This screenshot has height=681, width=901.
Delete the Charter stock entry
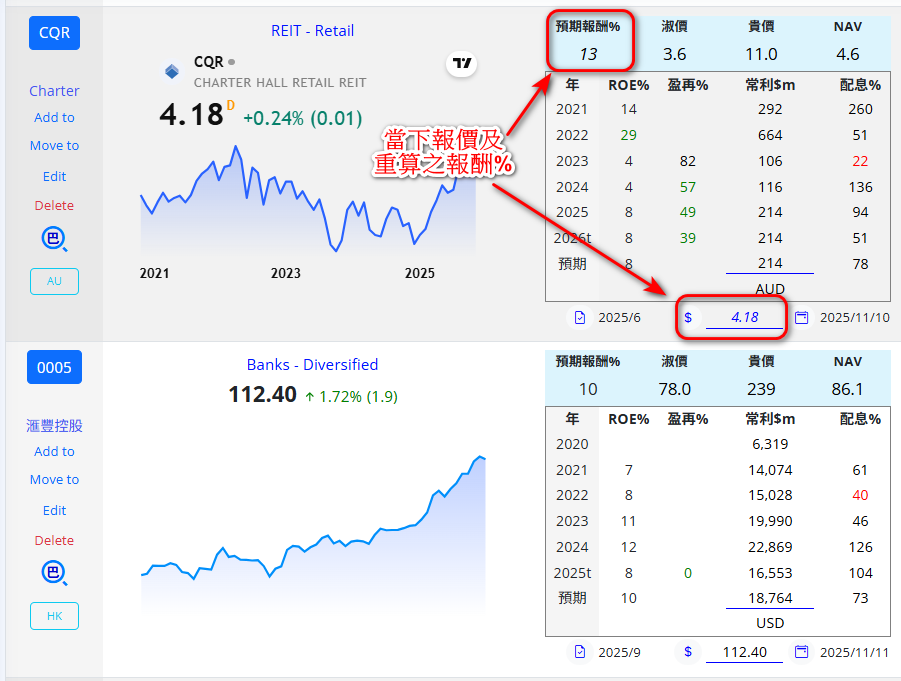tap(54, 205)
